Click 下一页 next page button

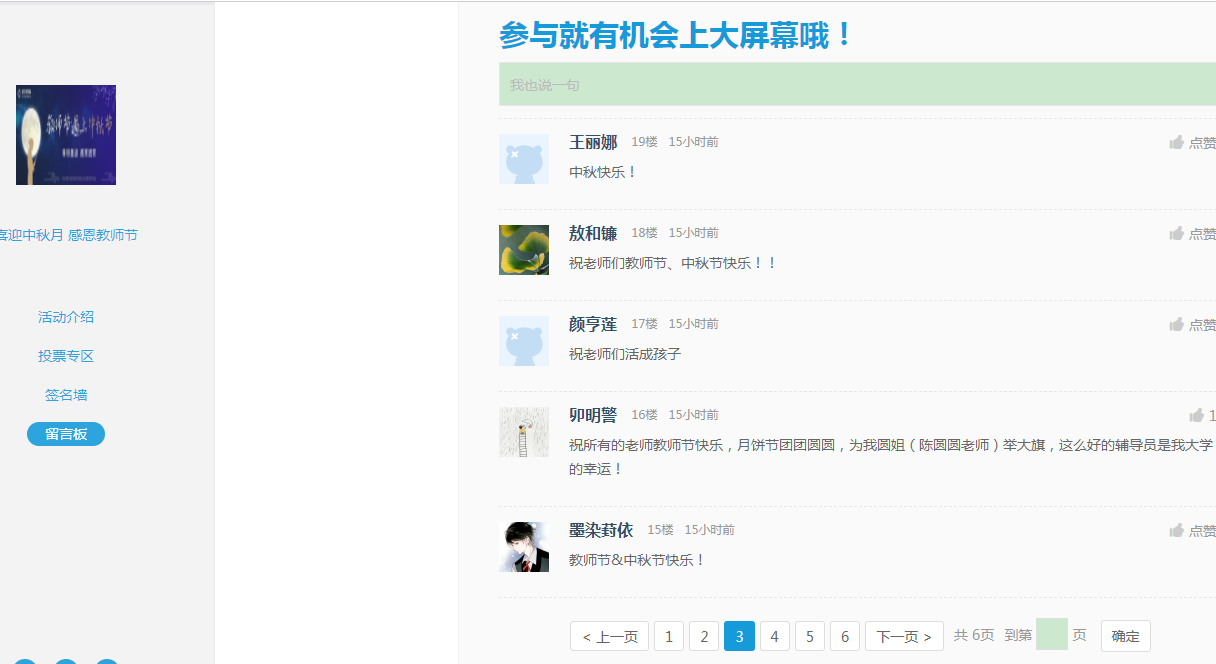click(x=904, y=637)
